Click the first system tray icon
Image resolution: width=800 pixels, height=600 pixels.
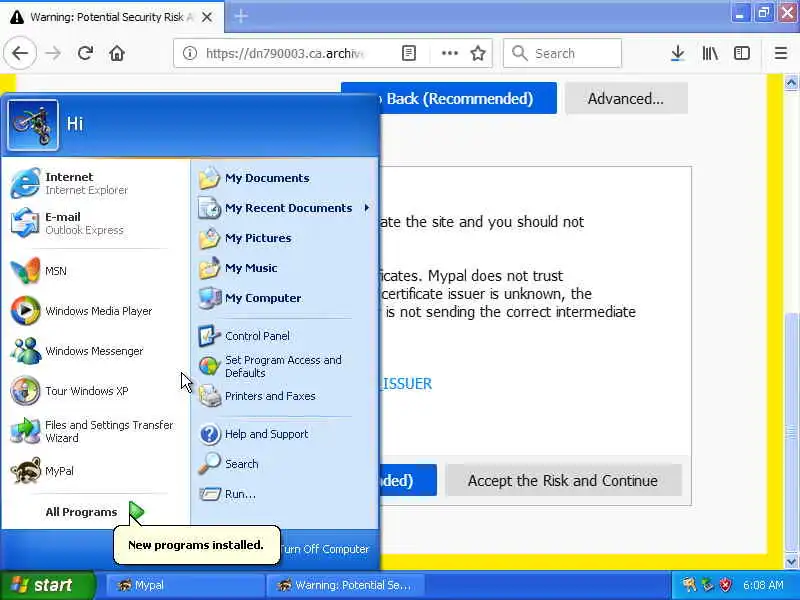point(690,585)
